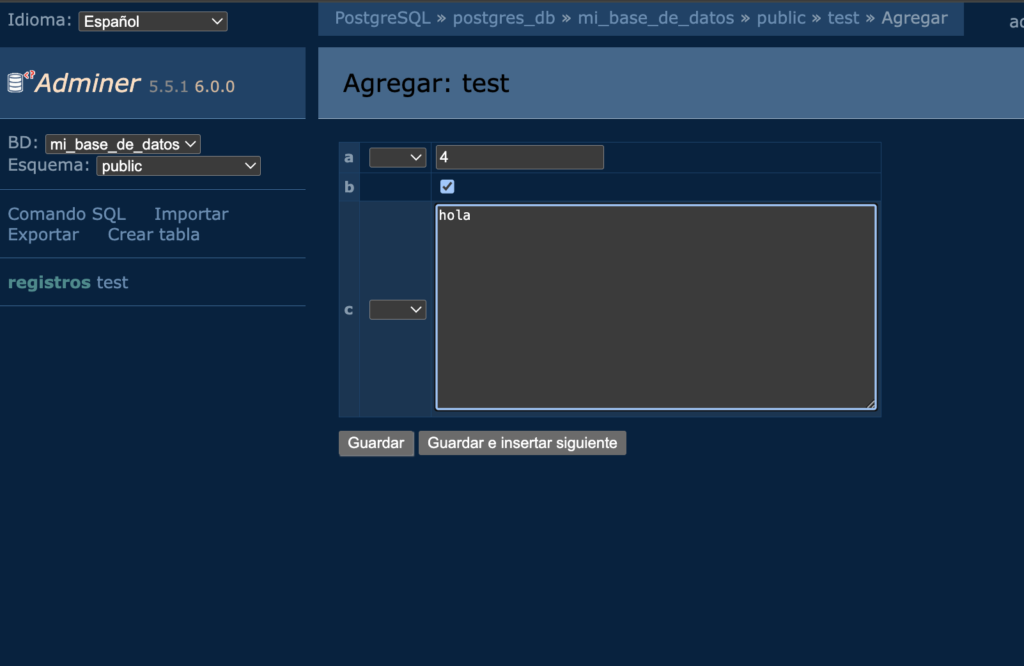Open the Esquema schema dropdown
1024x666 pixels.
(x=178, y=166)
